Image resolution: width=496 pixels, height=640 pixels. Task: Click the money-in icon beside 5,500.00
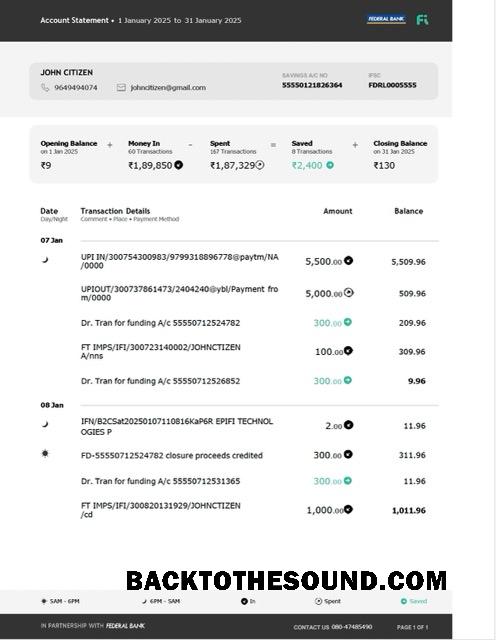click(x=348, y=260)
